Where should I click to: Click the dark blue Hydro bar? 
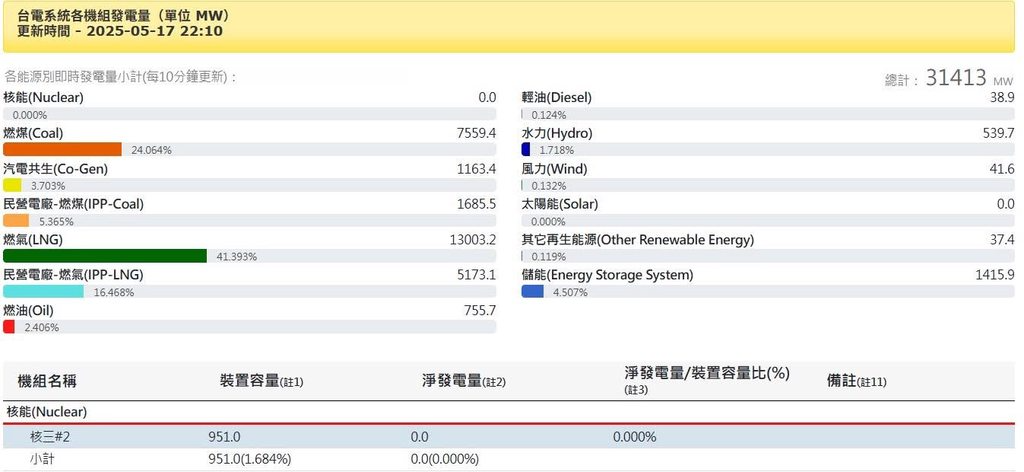526,149
